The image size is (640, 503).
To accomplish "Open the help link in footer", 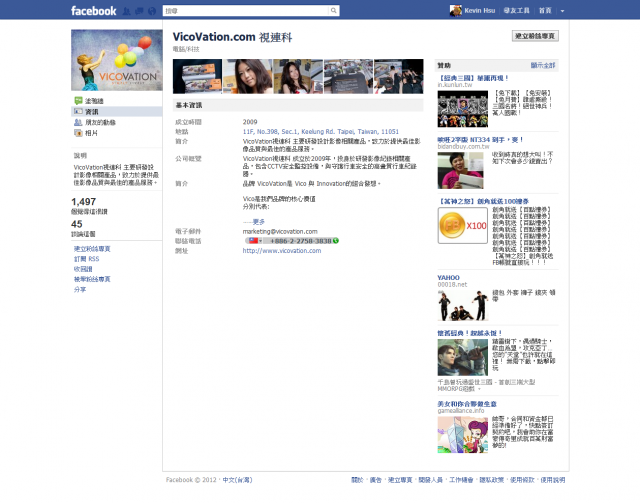I will [x=553, y=480].
